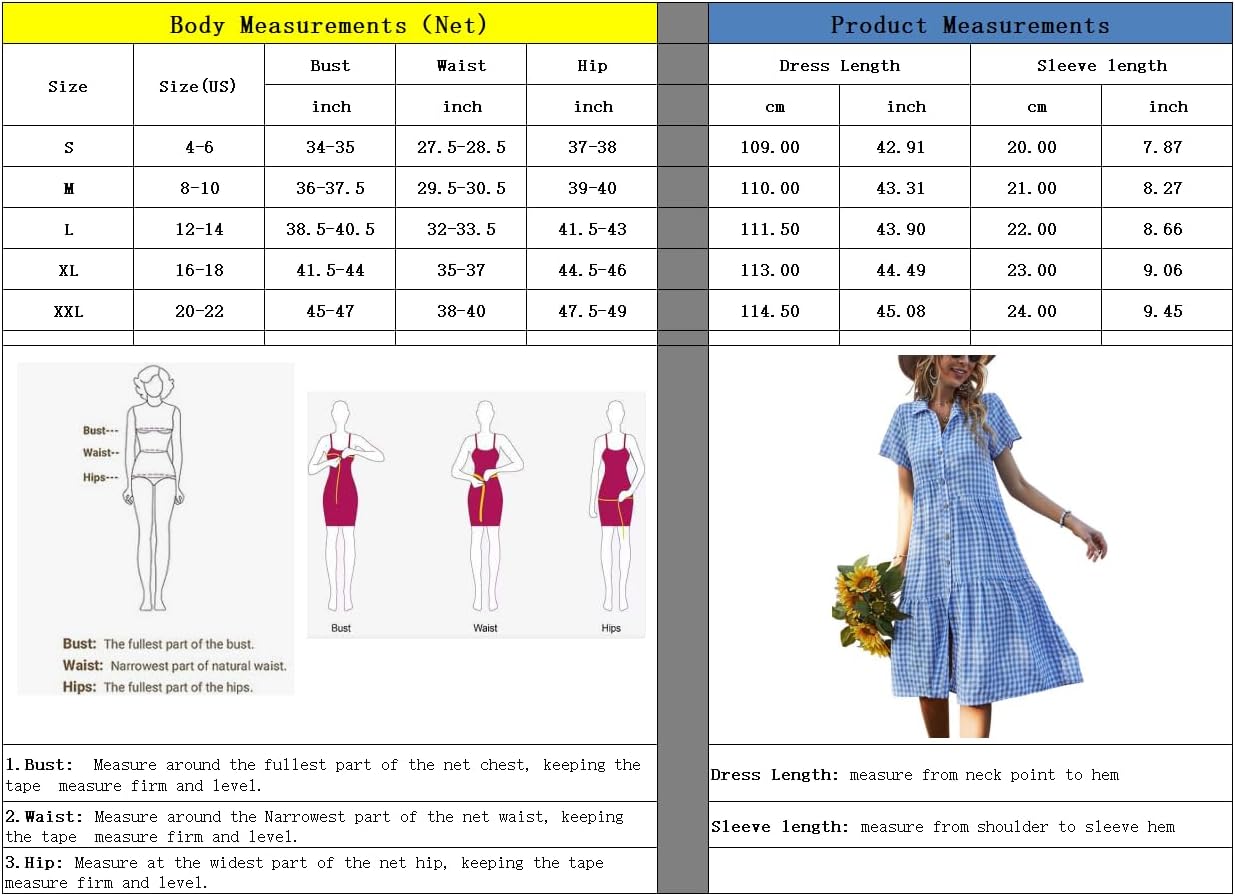Click hip value 44.5-46
This screenshot has width=1235, height=896.
click(x=592, y=270)
